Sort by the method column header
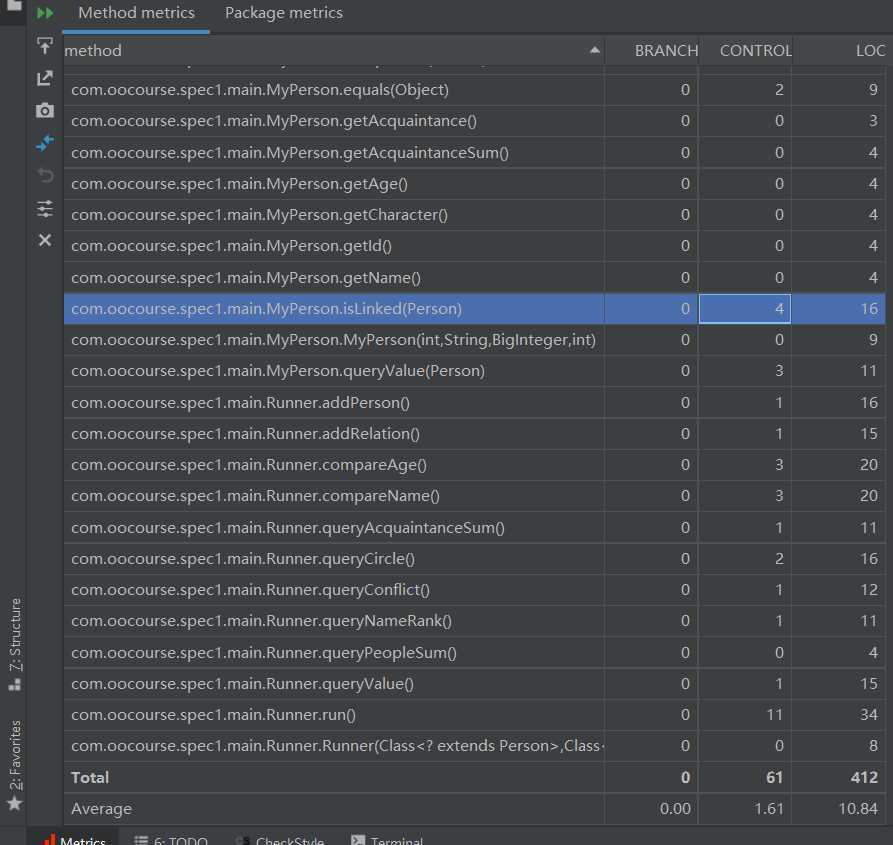 click(330, 50)
